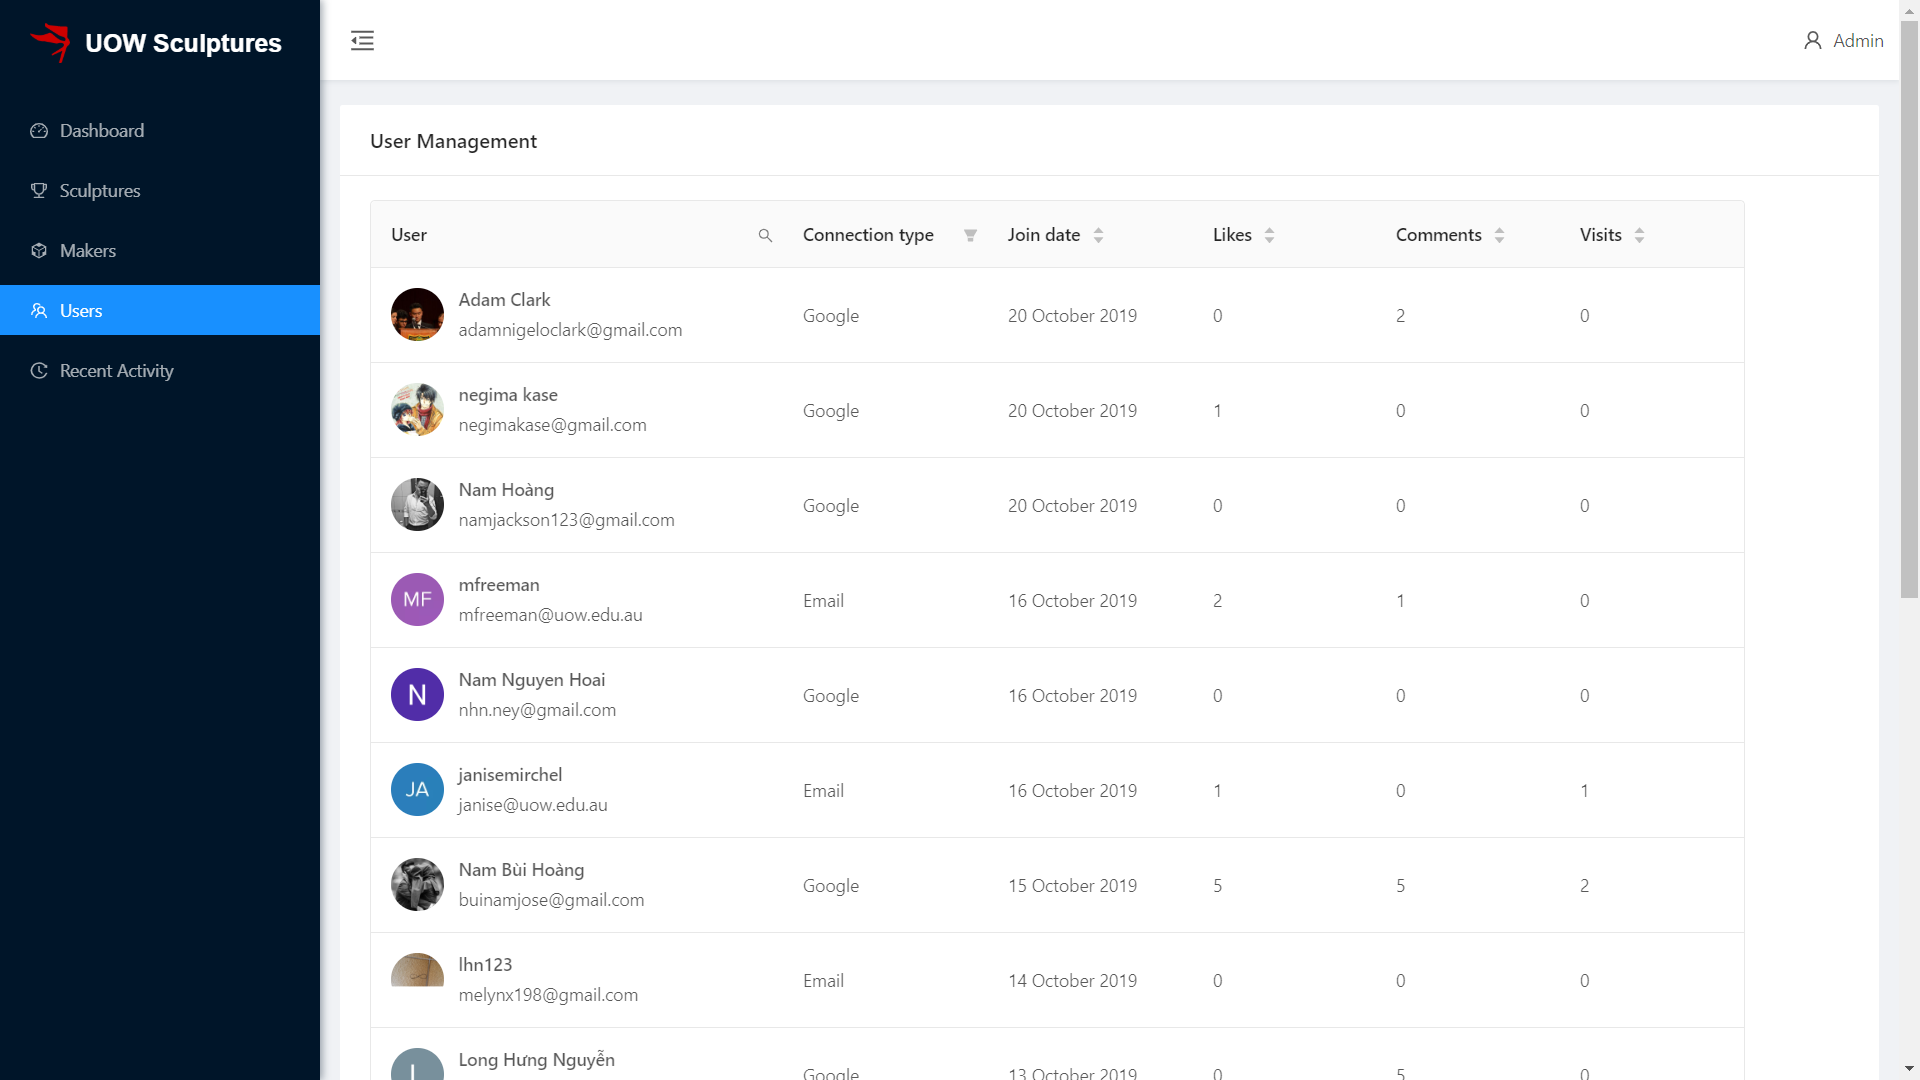1920x1080 pixels.
Task: Collapse the sidebar with menu-fold icon
Action: [362, 40]
